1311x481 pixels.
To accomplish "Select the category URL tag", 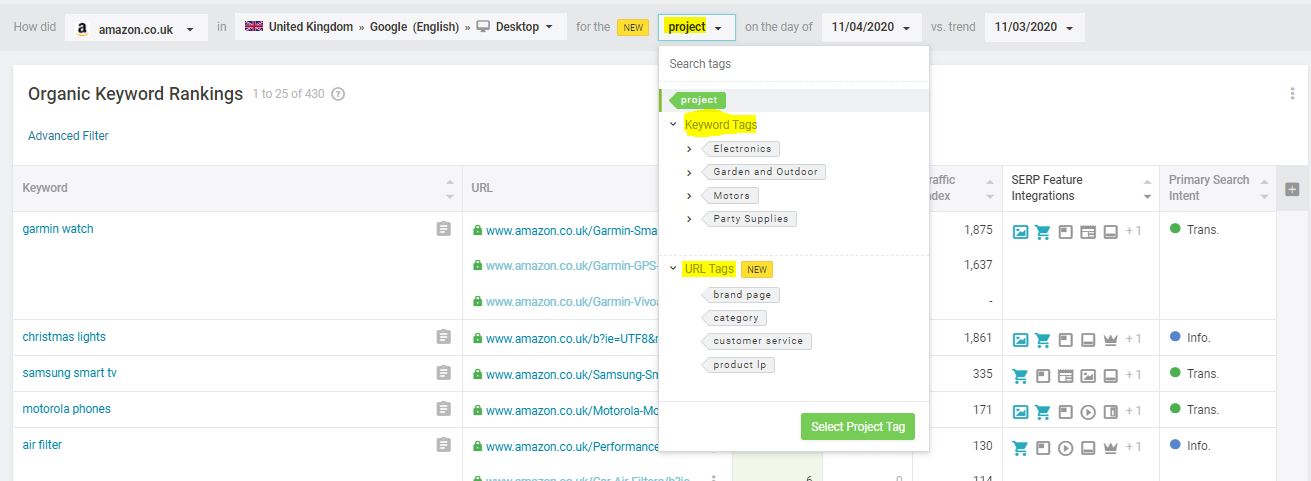I will pyautogui.click(x=734, y=317).
